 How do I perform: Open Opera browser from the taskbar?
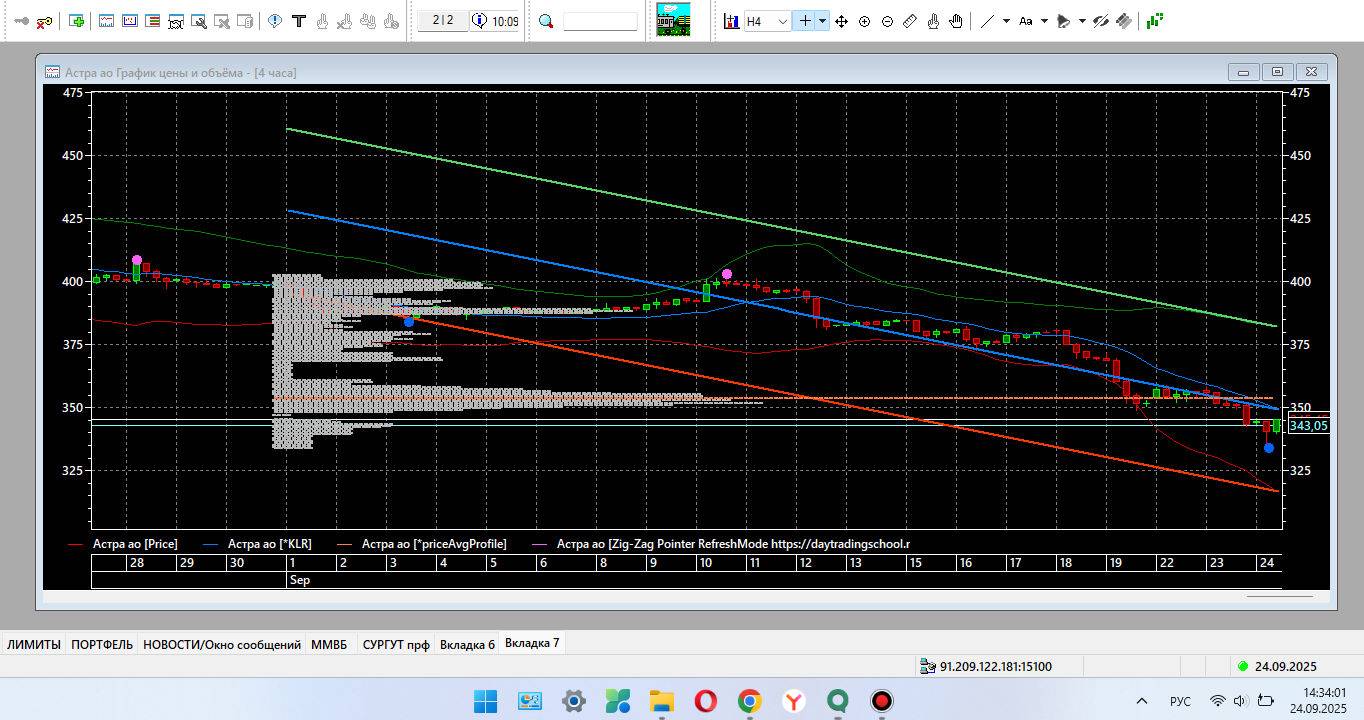705,701
